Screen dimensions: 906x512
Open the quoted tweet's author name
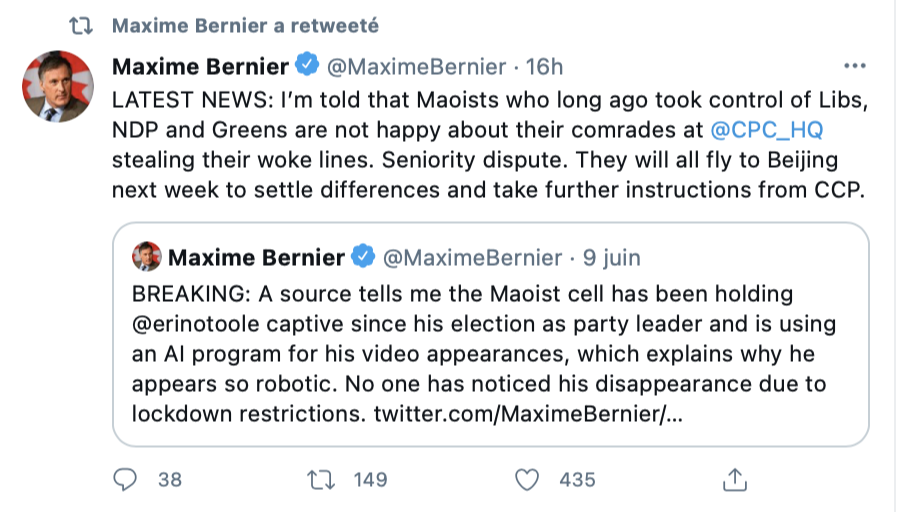pos(256,258)
